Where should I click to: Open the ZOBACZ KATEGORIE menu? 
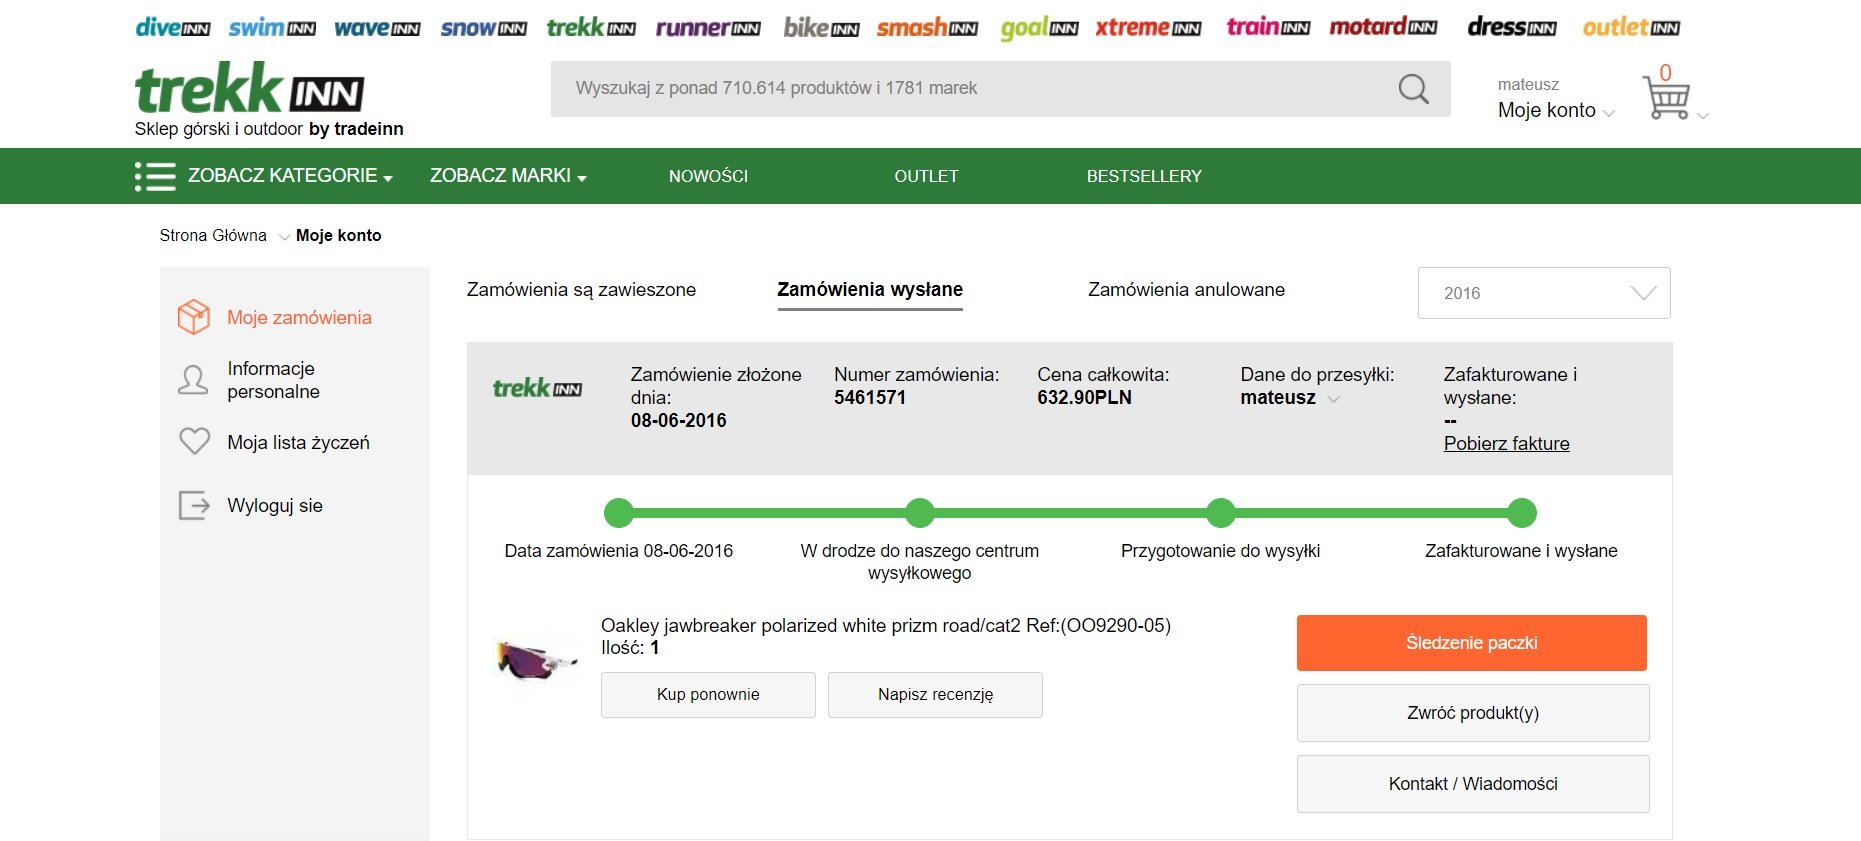click(x=264, y=176)
